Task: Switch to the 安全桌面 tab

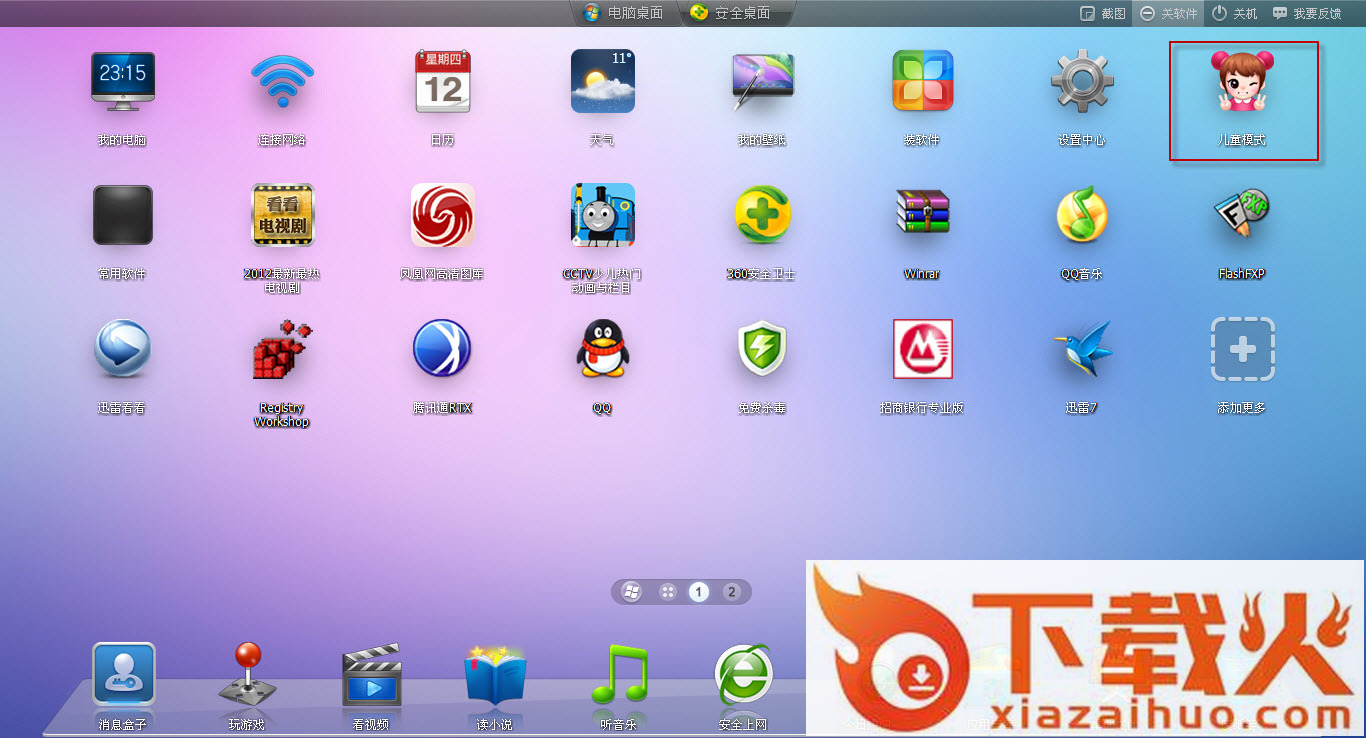Action: tap(730, 13)
